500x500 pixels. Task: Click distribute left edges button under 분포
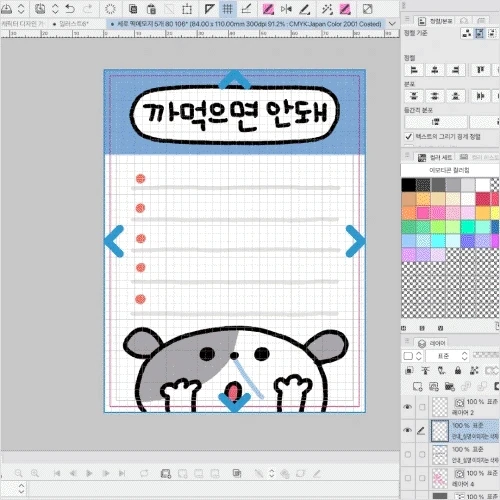pyautogui.click(x=480, y=96)
